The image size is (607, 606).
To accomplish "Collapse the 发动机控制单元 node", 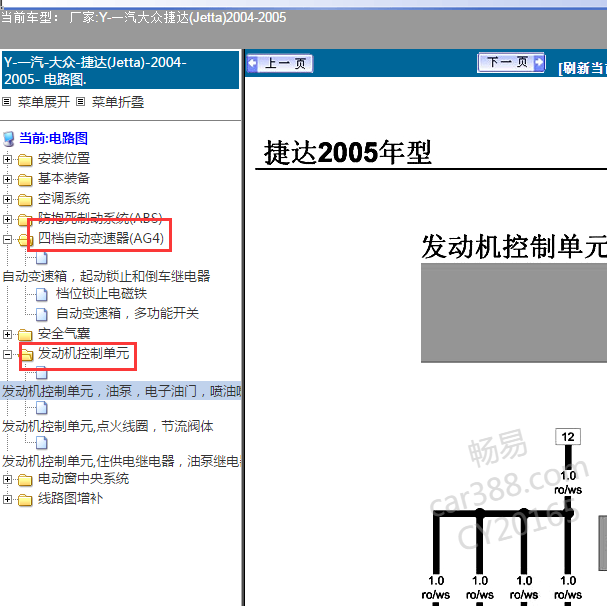I will 7,354.
